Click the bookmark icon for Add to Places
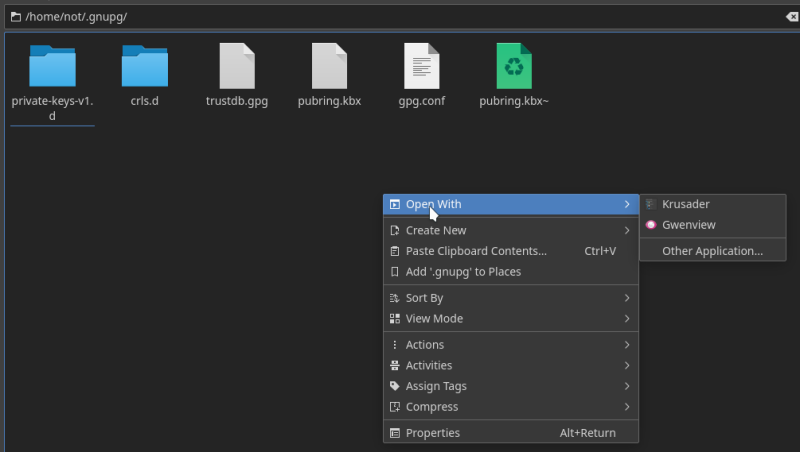Image resolution: width=800 pixels, height=452 pixels. pos(395,272)
